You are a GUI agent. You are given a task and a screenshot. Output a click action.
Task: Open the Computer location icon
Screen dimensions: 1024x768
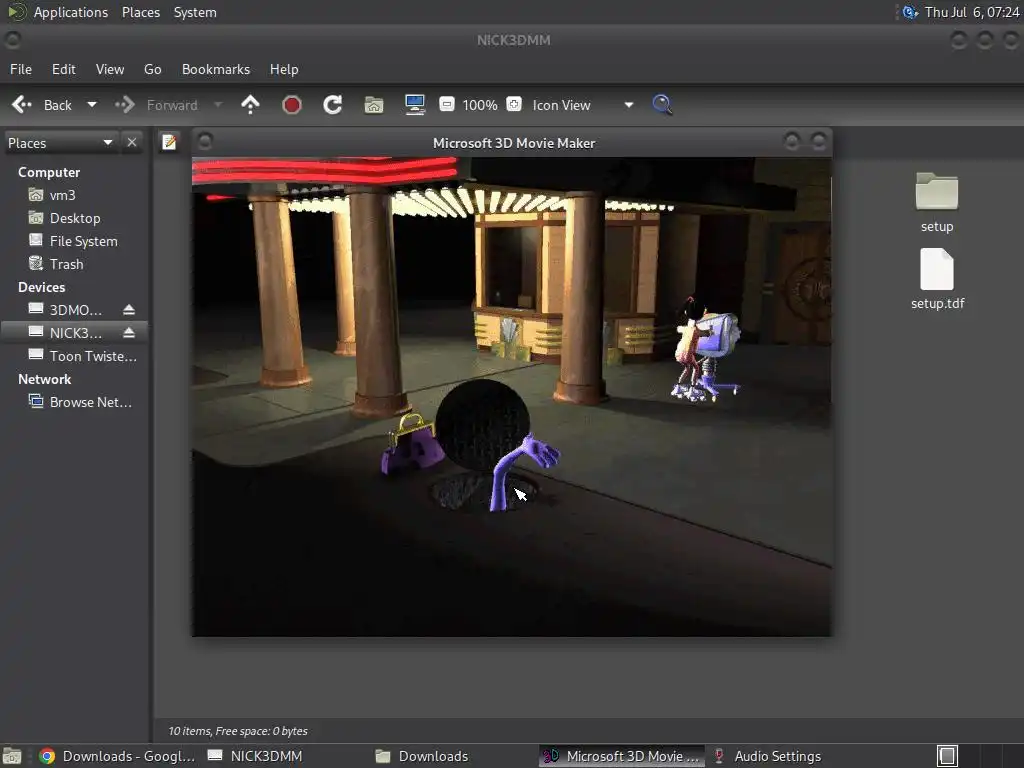pos(415,104)
